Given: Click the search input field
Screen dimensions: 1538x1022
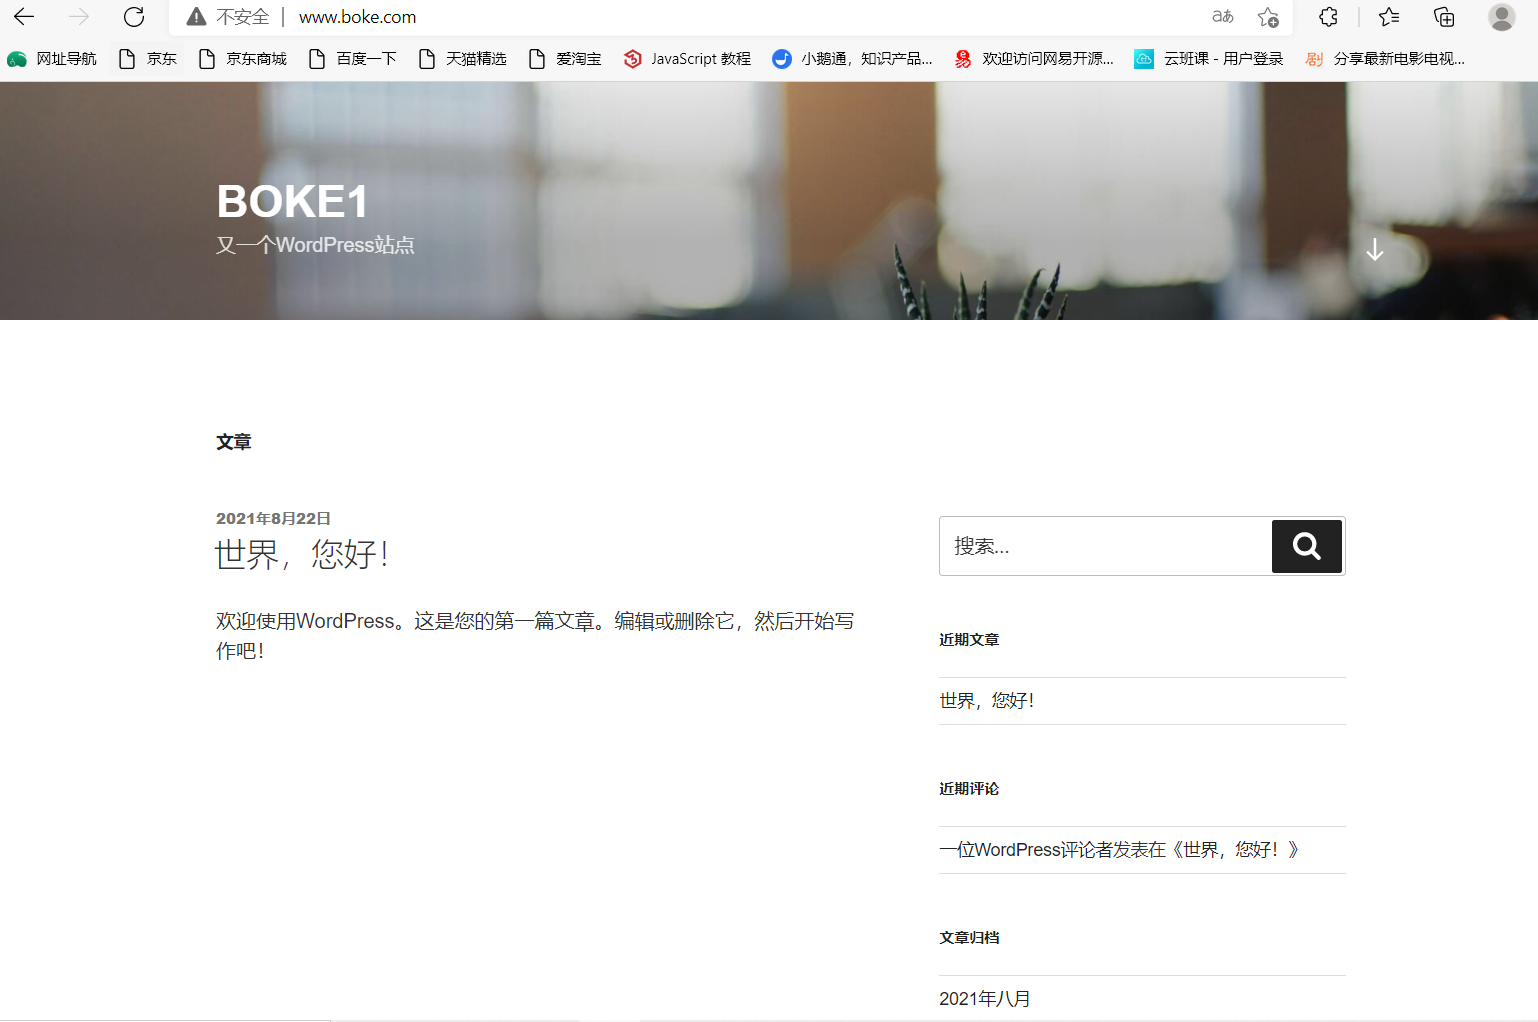Looking at the screenshot, I should (1100, 546).
